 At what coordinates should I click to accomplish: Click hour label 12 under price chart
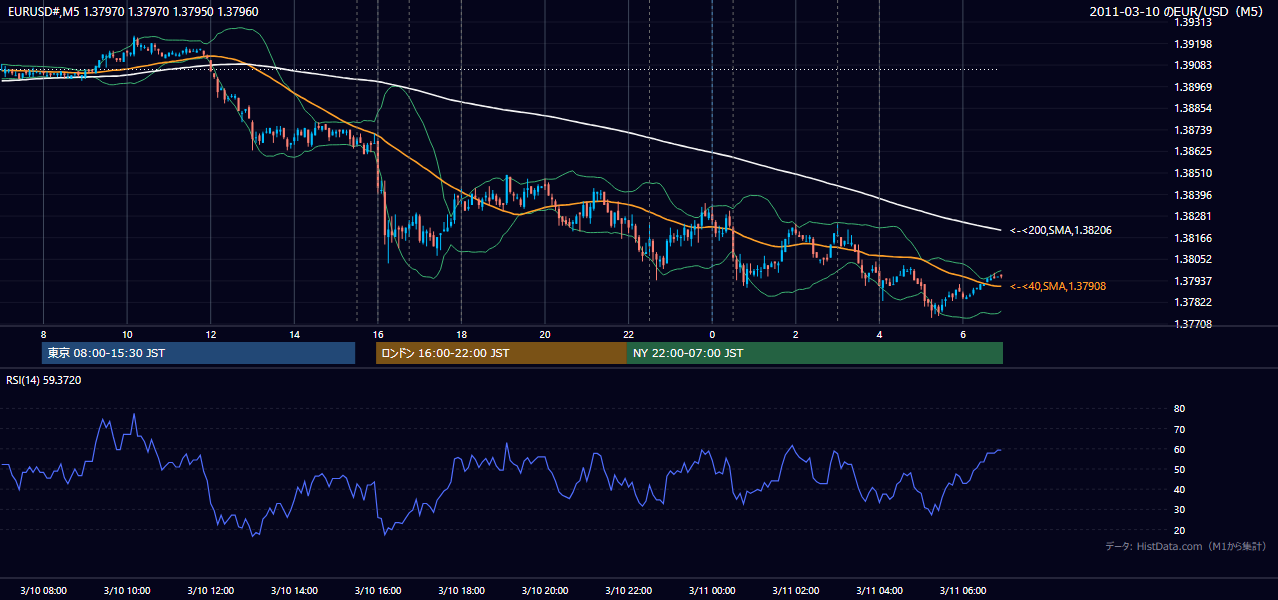click(210, 334)
